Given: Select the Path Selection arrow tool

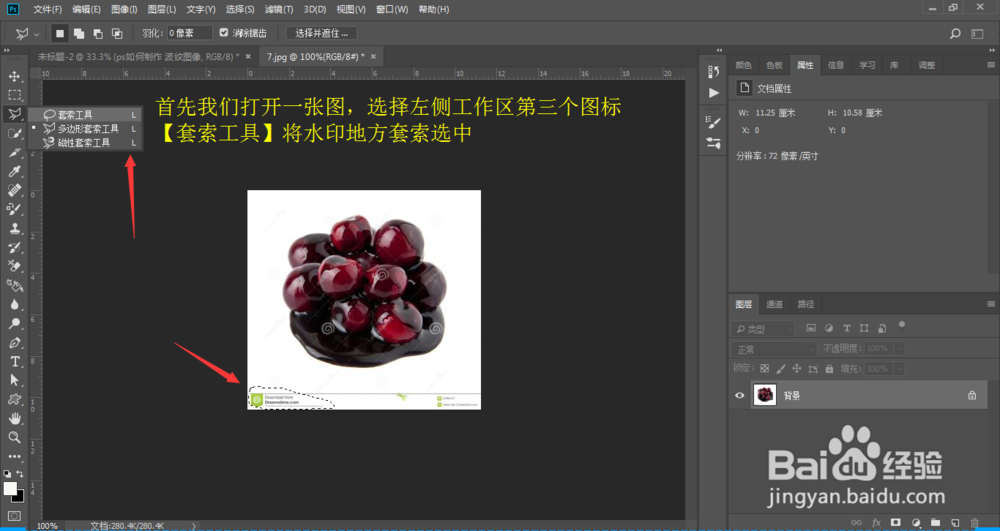Looking at the screenshot, I should point(14,380).
